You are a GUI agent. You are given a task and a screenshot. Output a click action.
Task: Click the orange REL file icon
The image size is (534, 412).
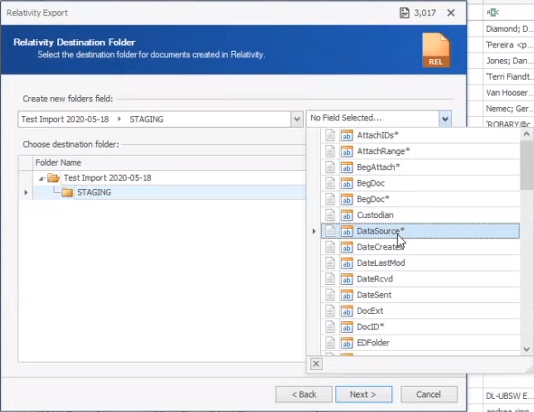[x=436, y=50]
